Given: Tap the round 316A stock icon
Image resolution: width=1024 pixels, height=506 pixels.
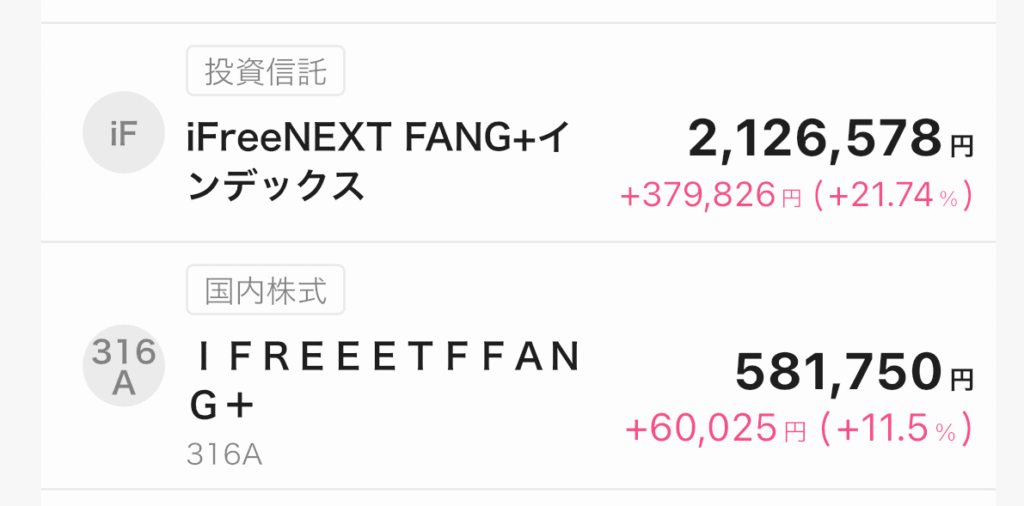Looking at the screenshot, I should 123,369.
